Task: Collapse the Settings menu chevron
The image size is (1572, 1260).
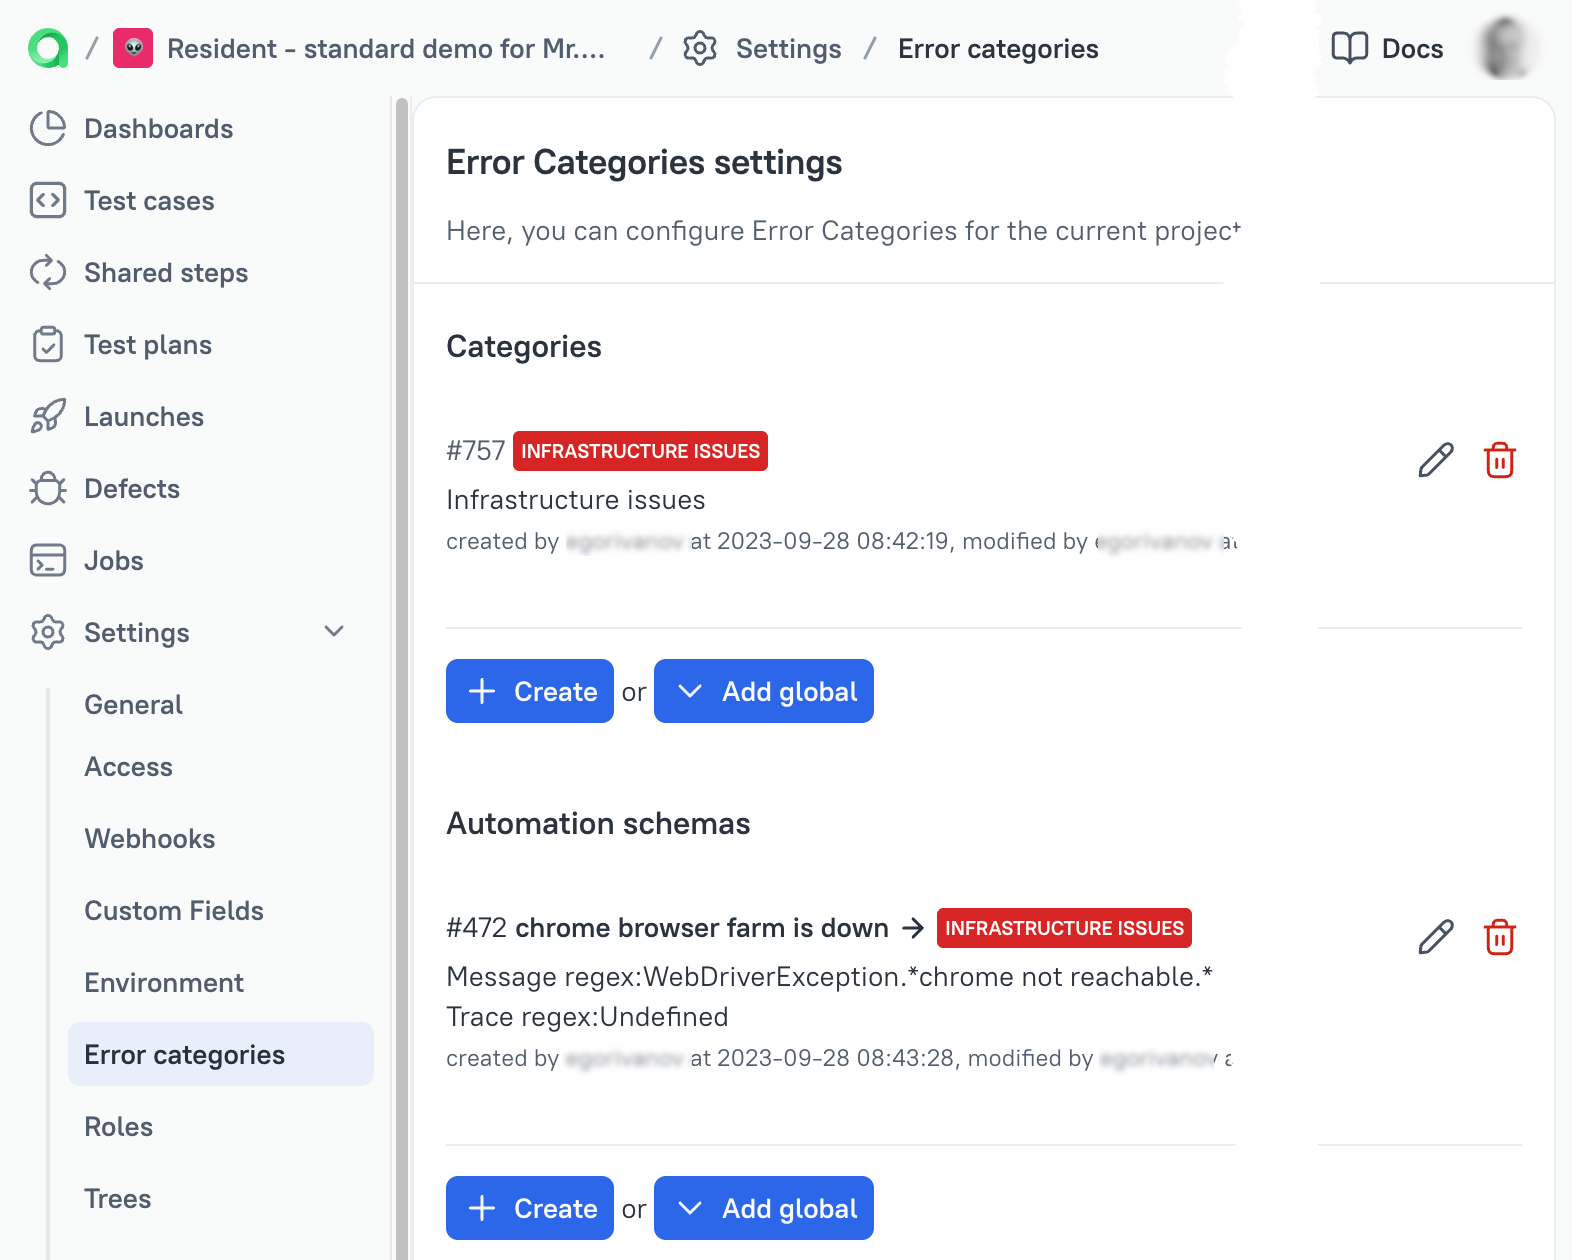Action: (334, 632)
